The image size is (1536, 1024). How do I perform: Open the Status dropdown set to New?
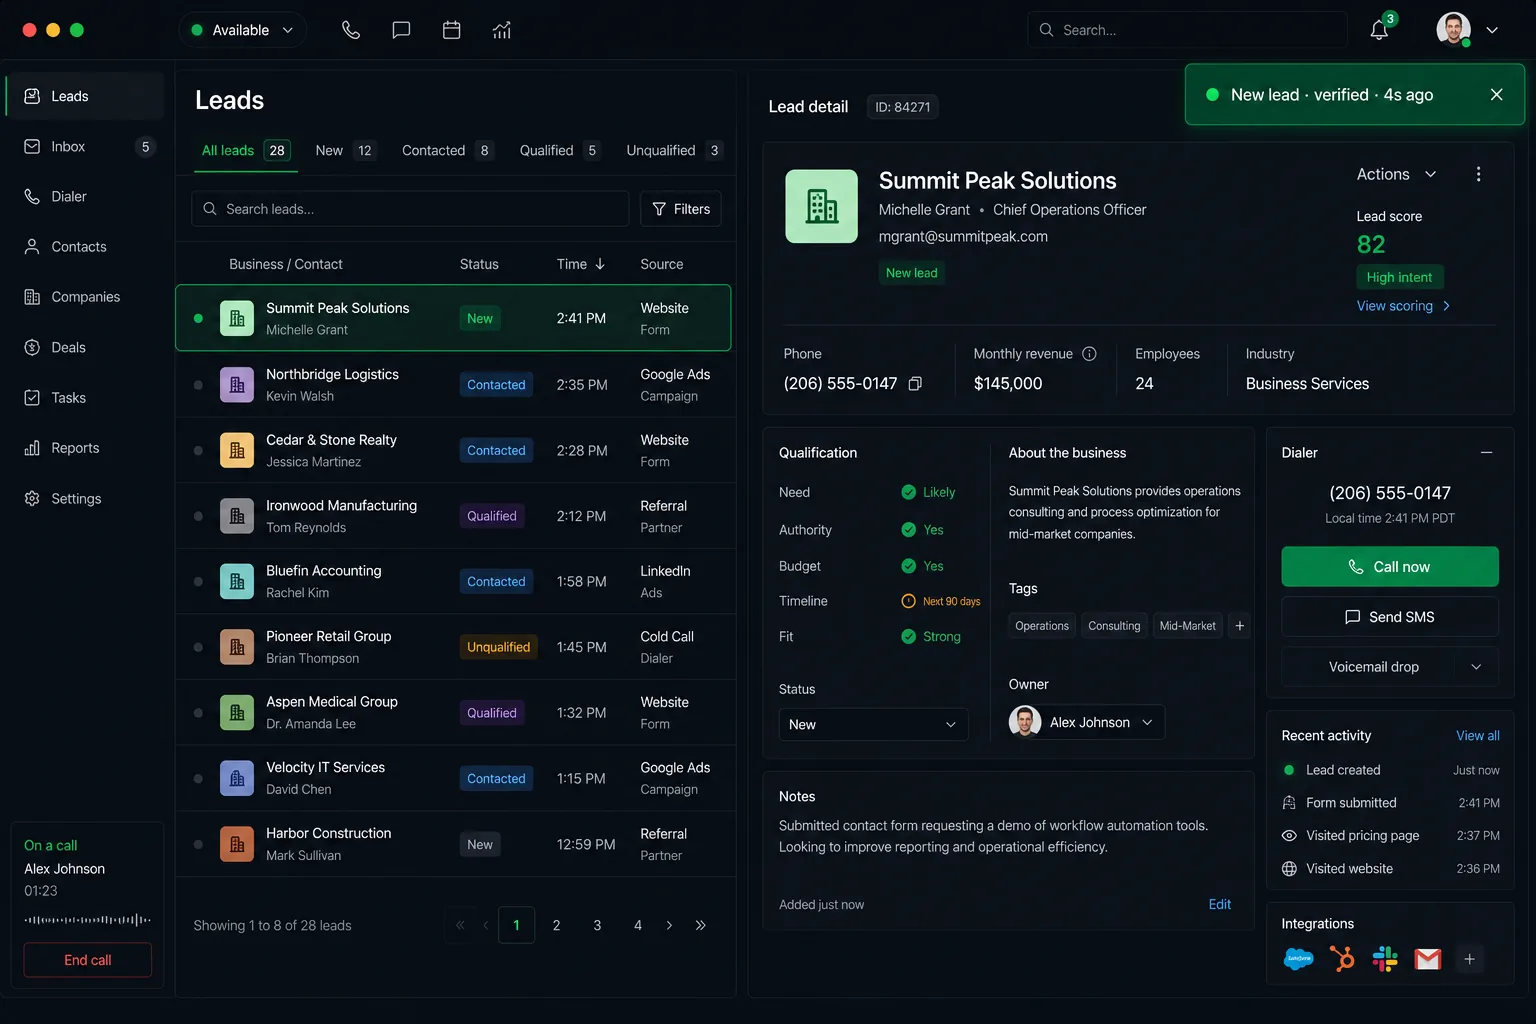pos(873,725)
